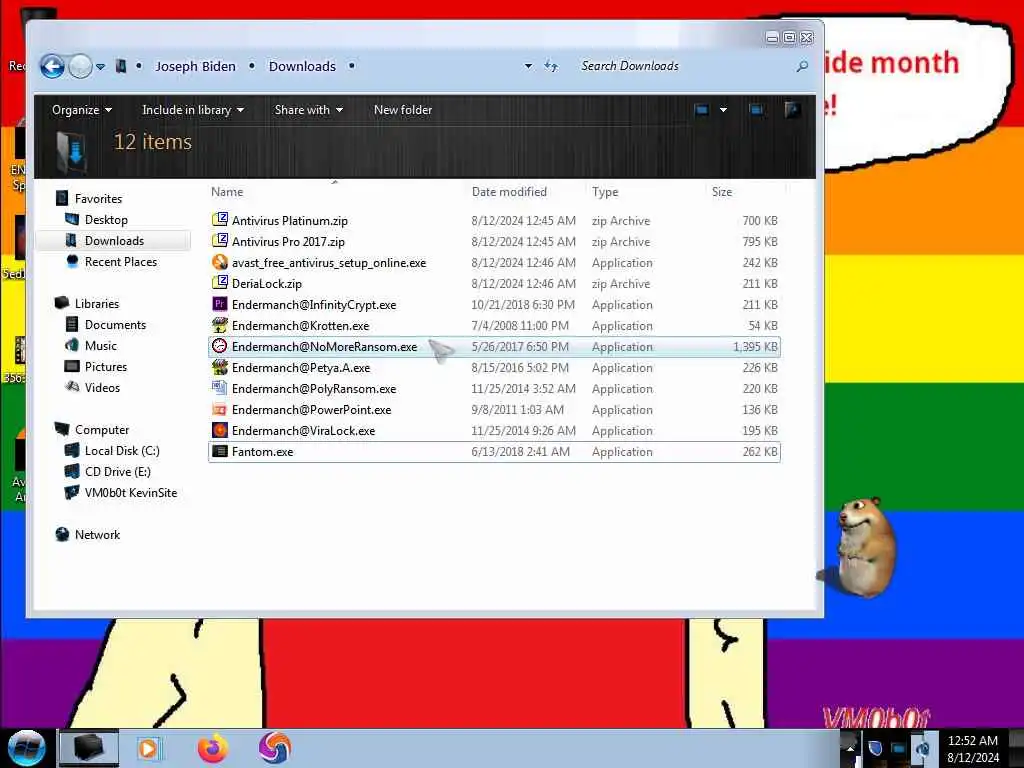This screenshot has width=1024, height=768.
Task: Launch Firefox from the taskbar
Action: [213, 748]
